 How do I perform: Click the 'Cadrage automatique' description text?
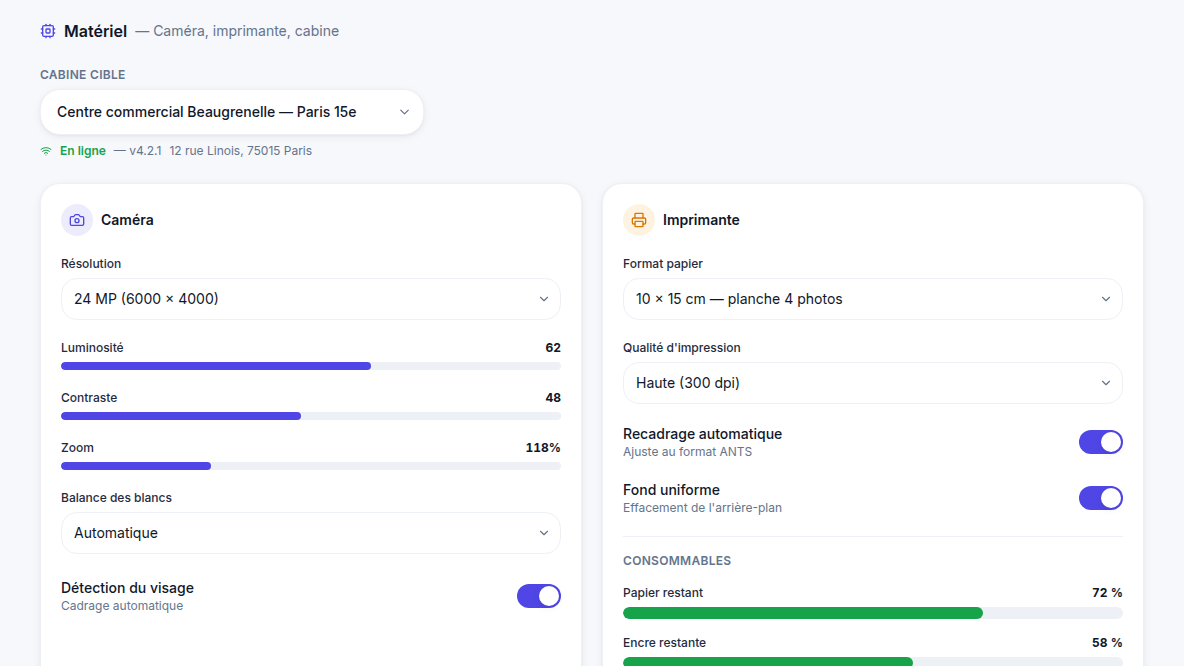(122, 606)
